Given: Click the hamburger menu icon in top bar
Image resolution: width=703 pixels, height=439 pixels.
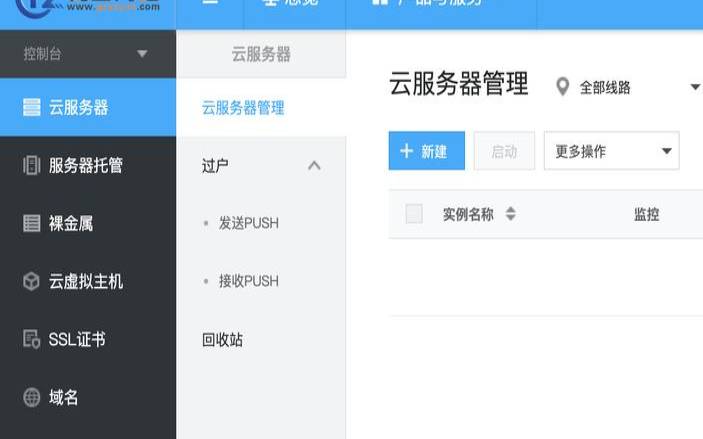Looking at the screenshot, I should point(210,4).
